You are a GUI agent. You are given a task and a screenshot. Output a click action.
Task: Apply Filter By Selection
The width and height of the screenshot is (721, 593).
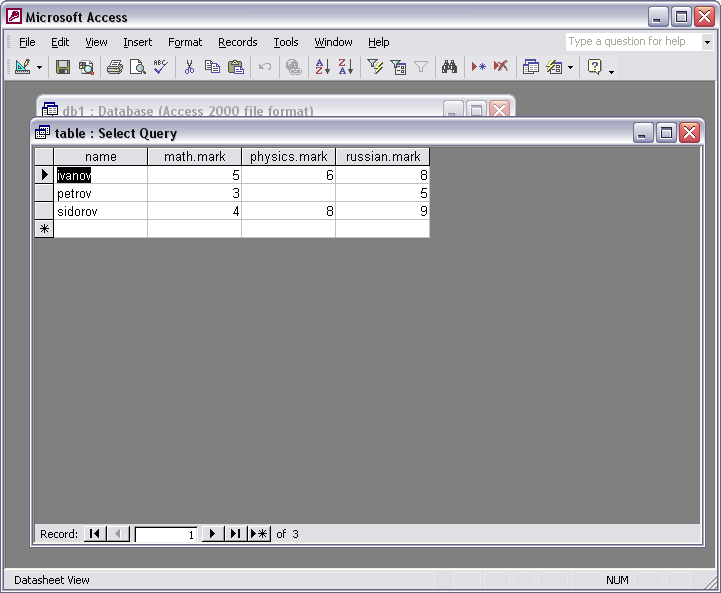[x=375, y=67]
